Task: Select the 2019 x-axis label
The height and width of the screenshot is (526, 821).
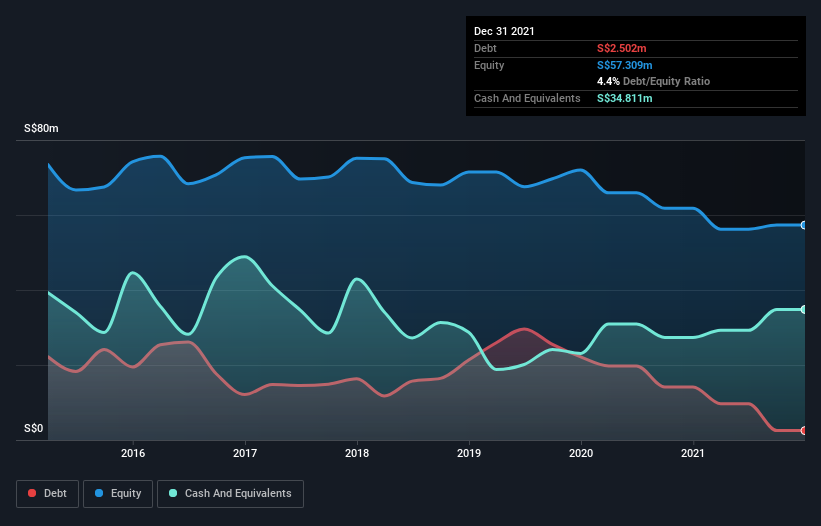Action: point(469,453)
